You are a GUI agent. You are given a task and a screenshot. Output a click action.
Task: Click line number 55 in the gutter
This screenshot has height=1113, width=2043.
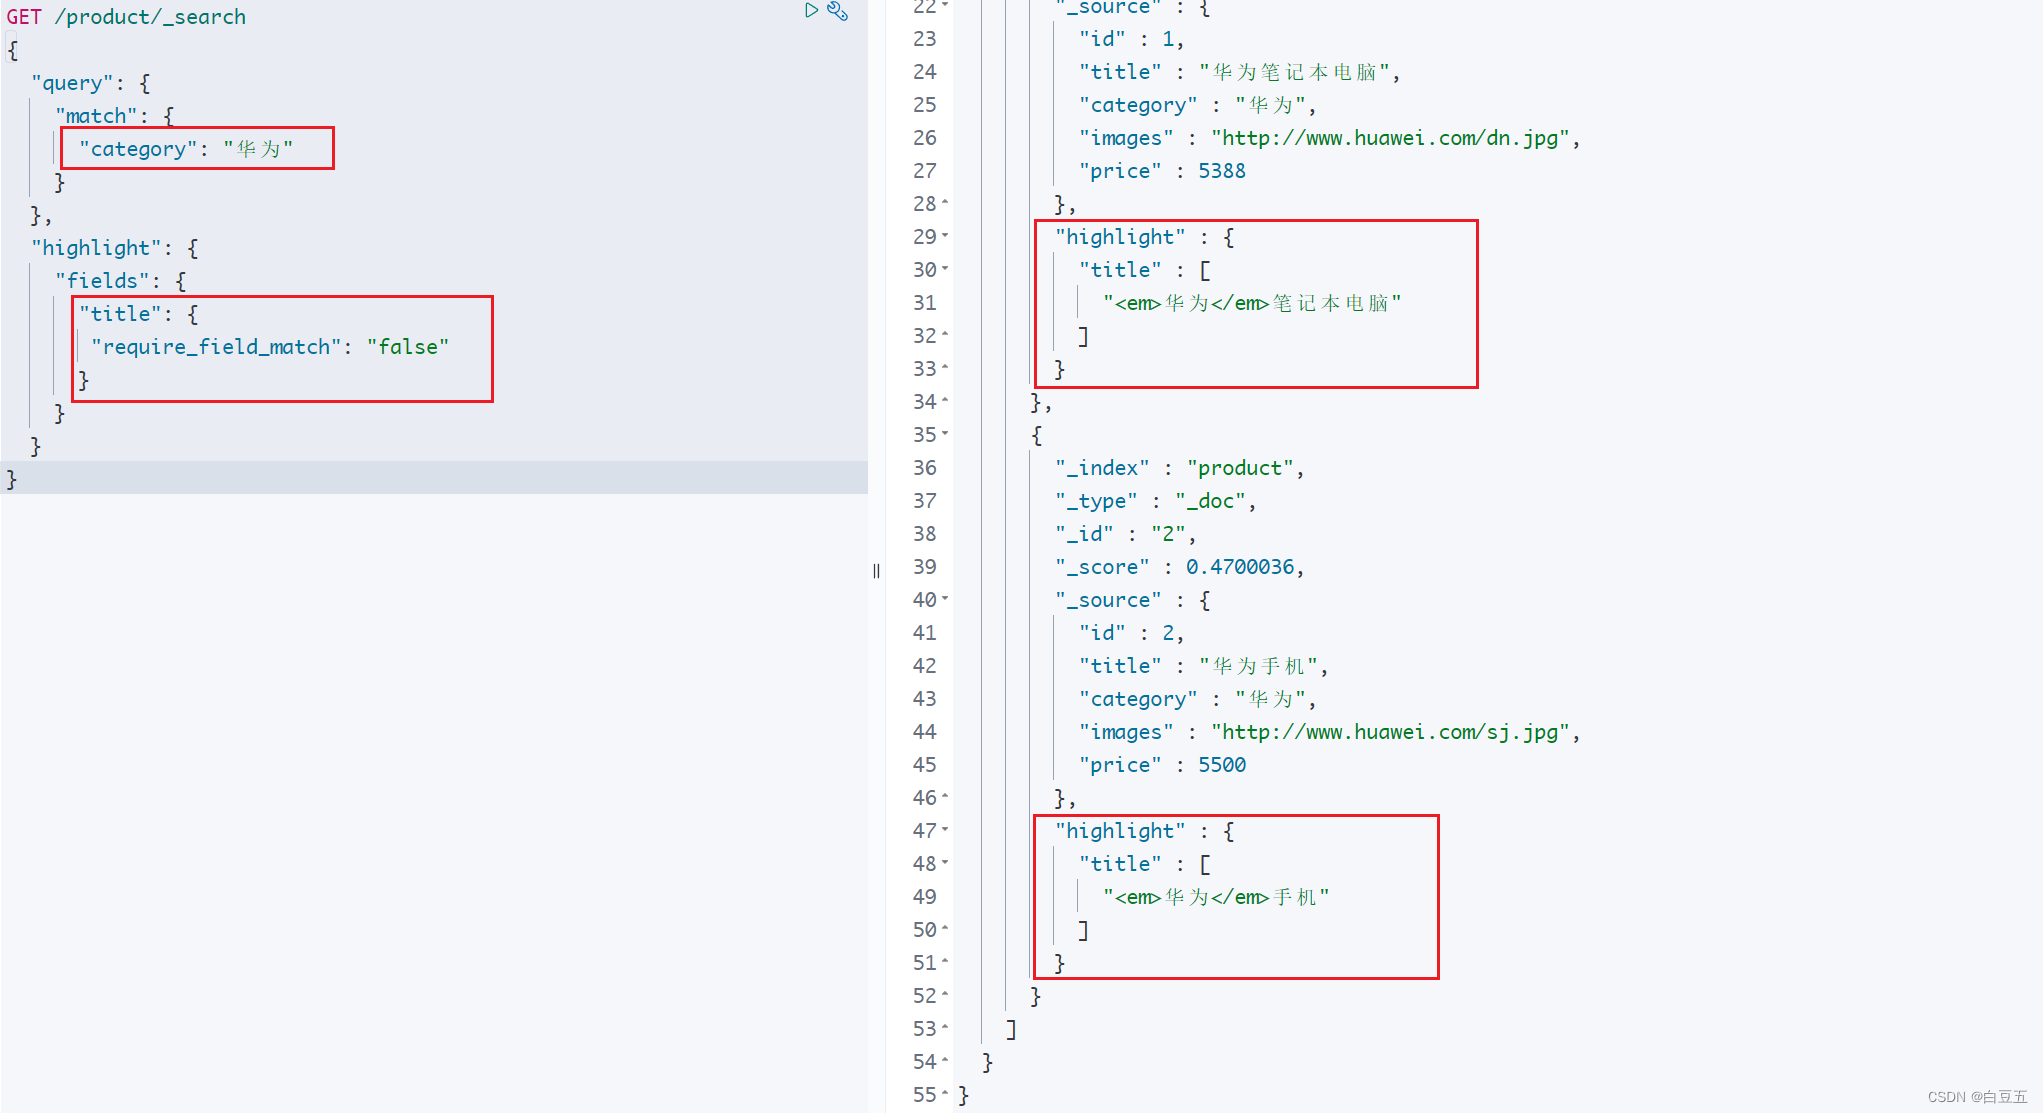tap(925, 1095)
